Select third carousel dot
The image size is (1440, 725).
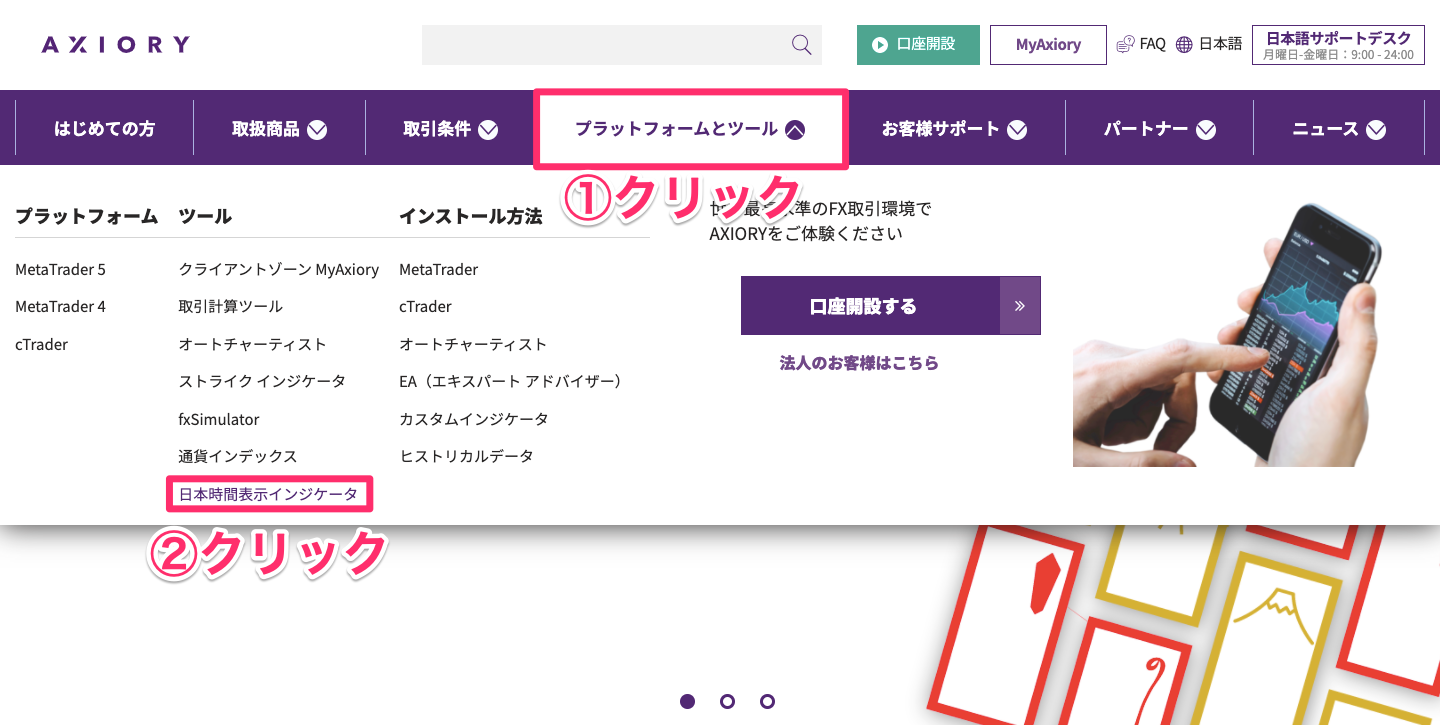click(767, 701)
